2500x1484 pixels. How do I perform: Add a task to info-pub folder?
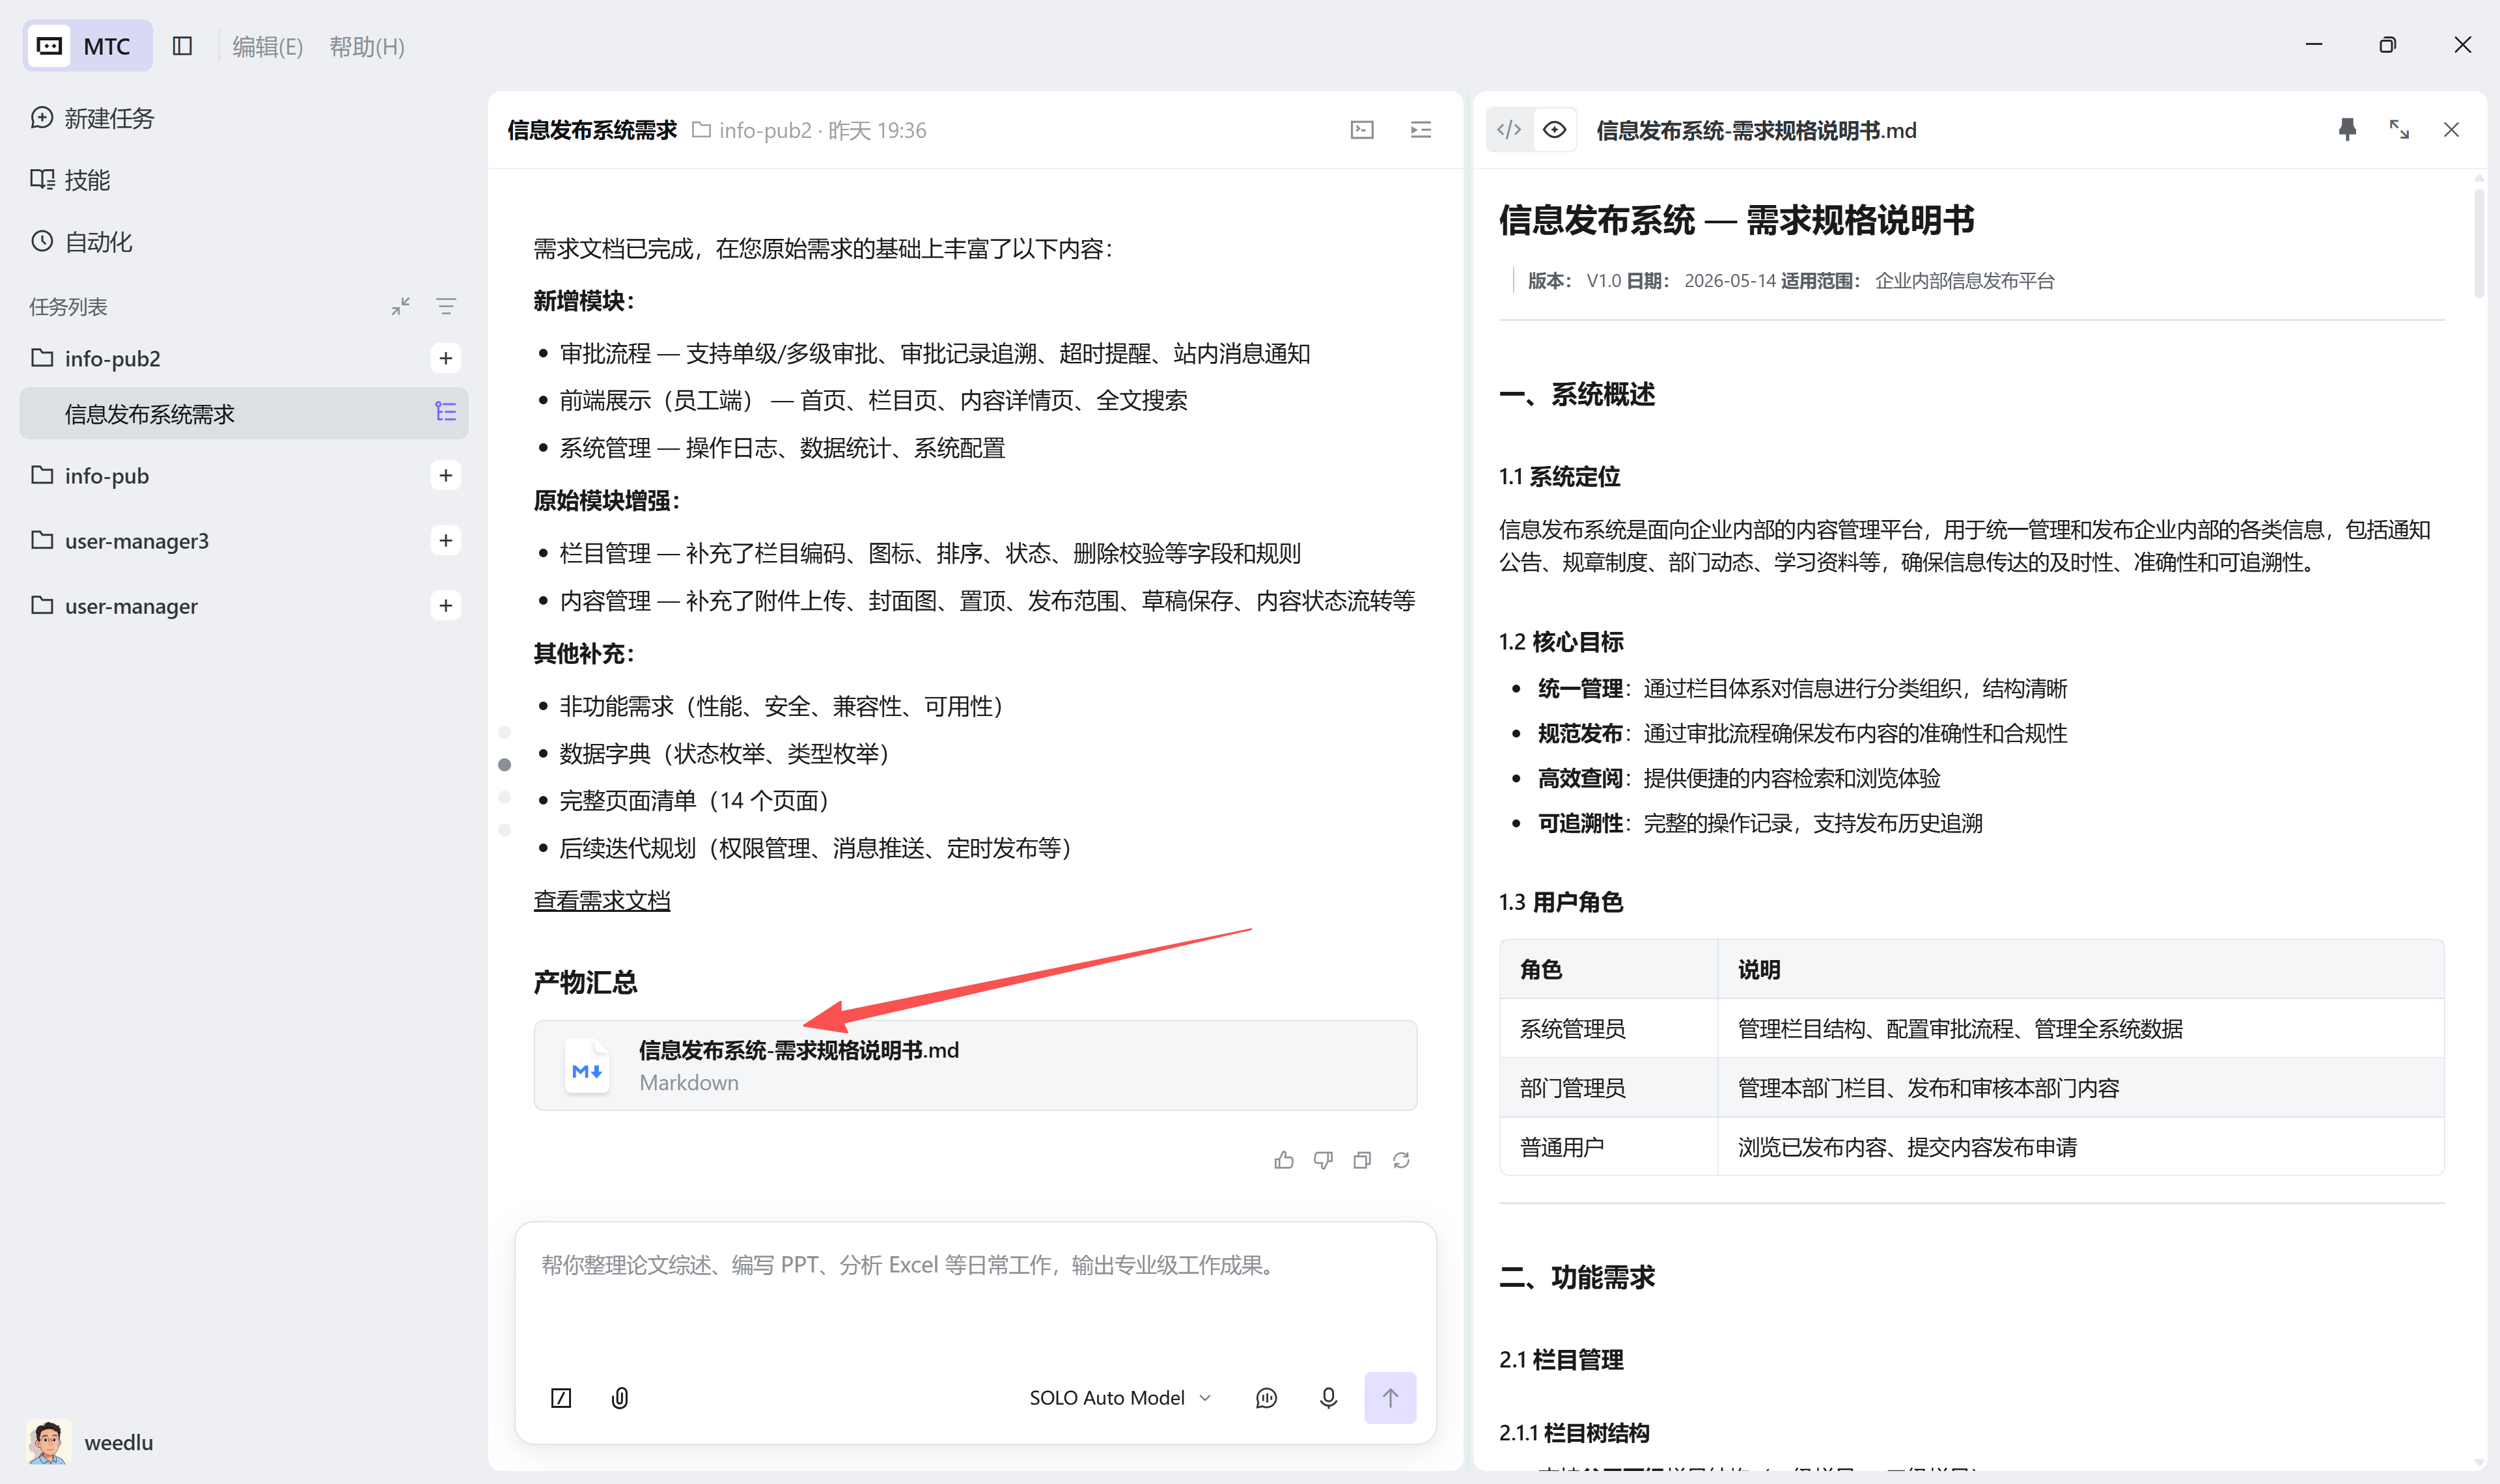[446, 475]
